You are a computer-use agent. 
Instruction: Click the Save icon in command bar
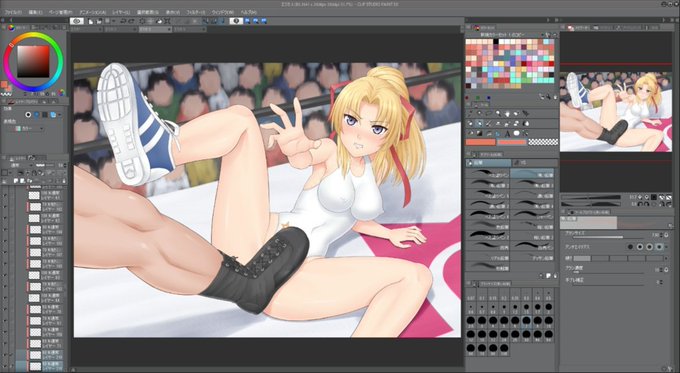(107, 21)
